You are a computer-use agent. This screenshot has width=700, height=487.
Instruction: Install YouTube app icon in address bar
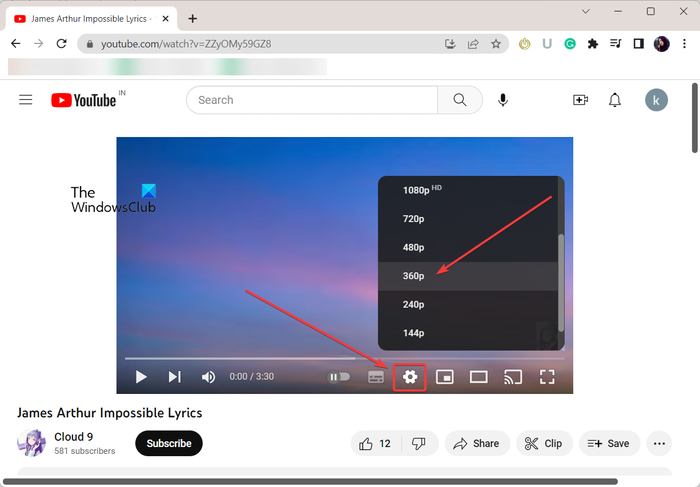[450, 44]
